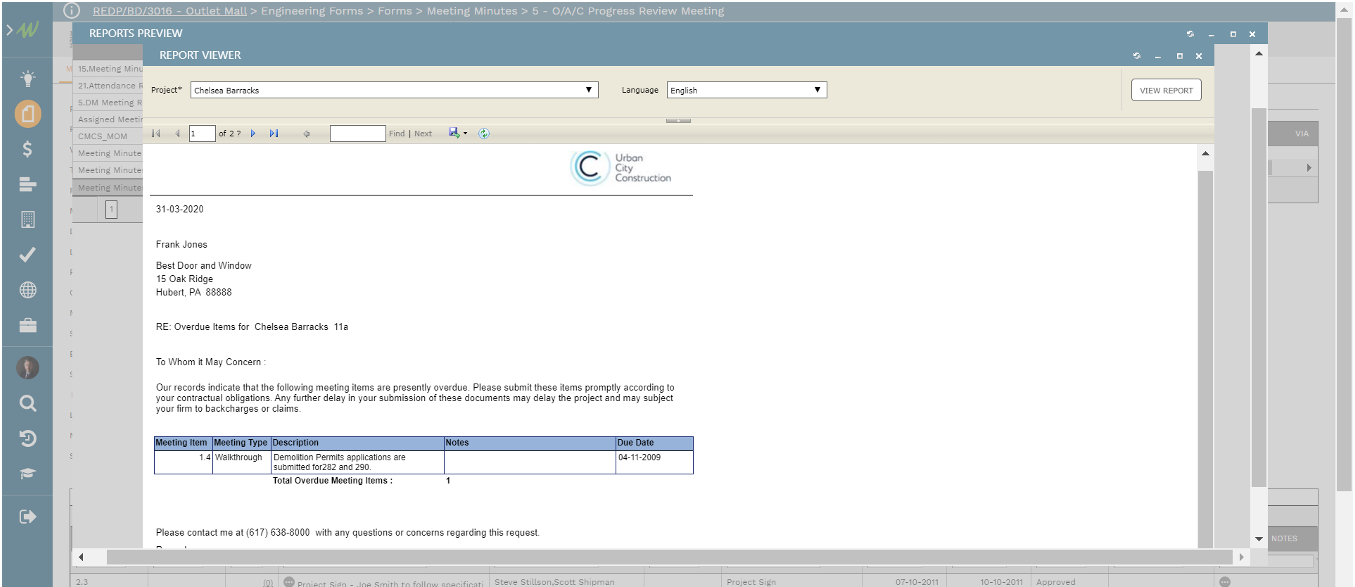Click the logout arrow icon in sidebar
The width and height of the screenshot is (1355, 587).
[28, 516]
